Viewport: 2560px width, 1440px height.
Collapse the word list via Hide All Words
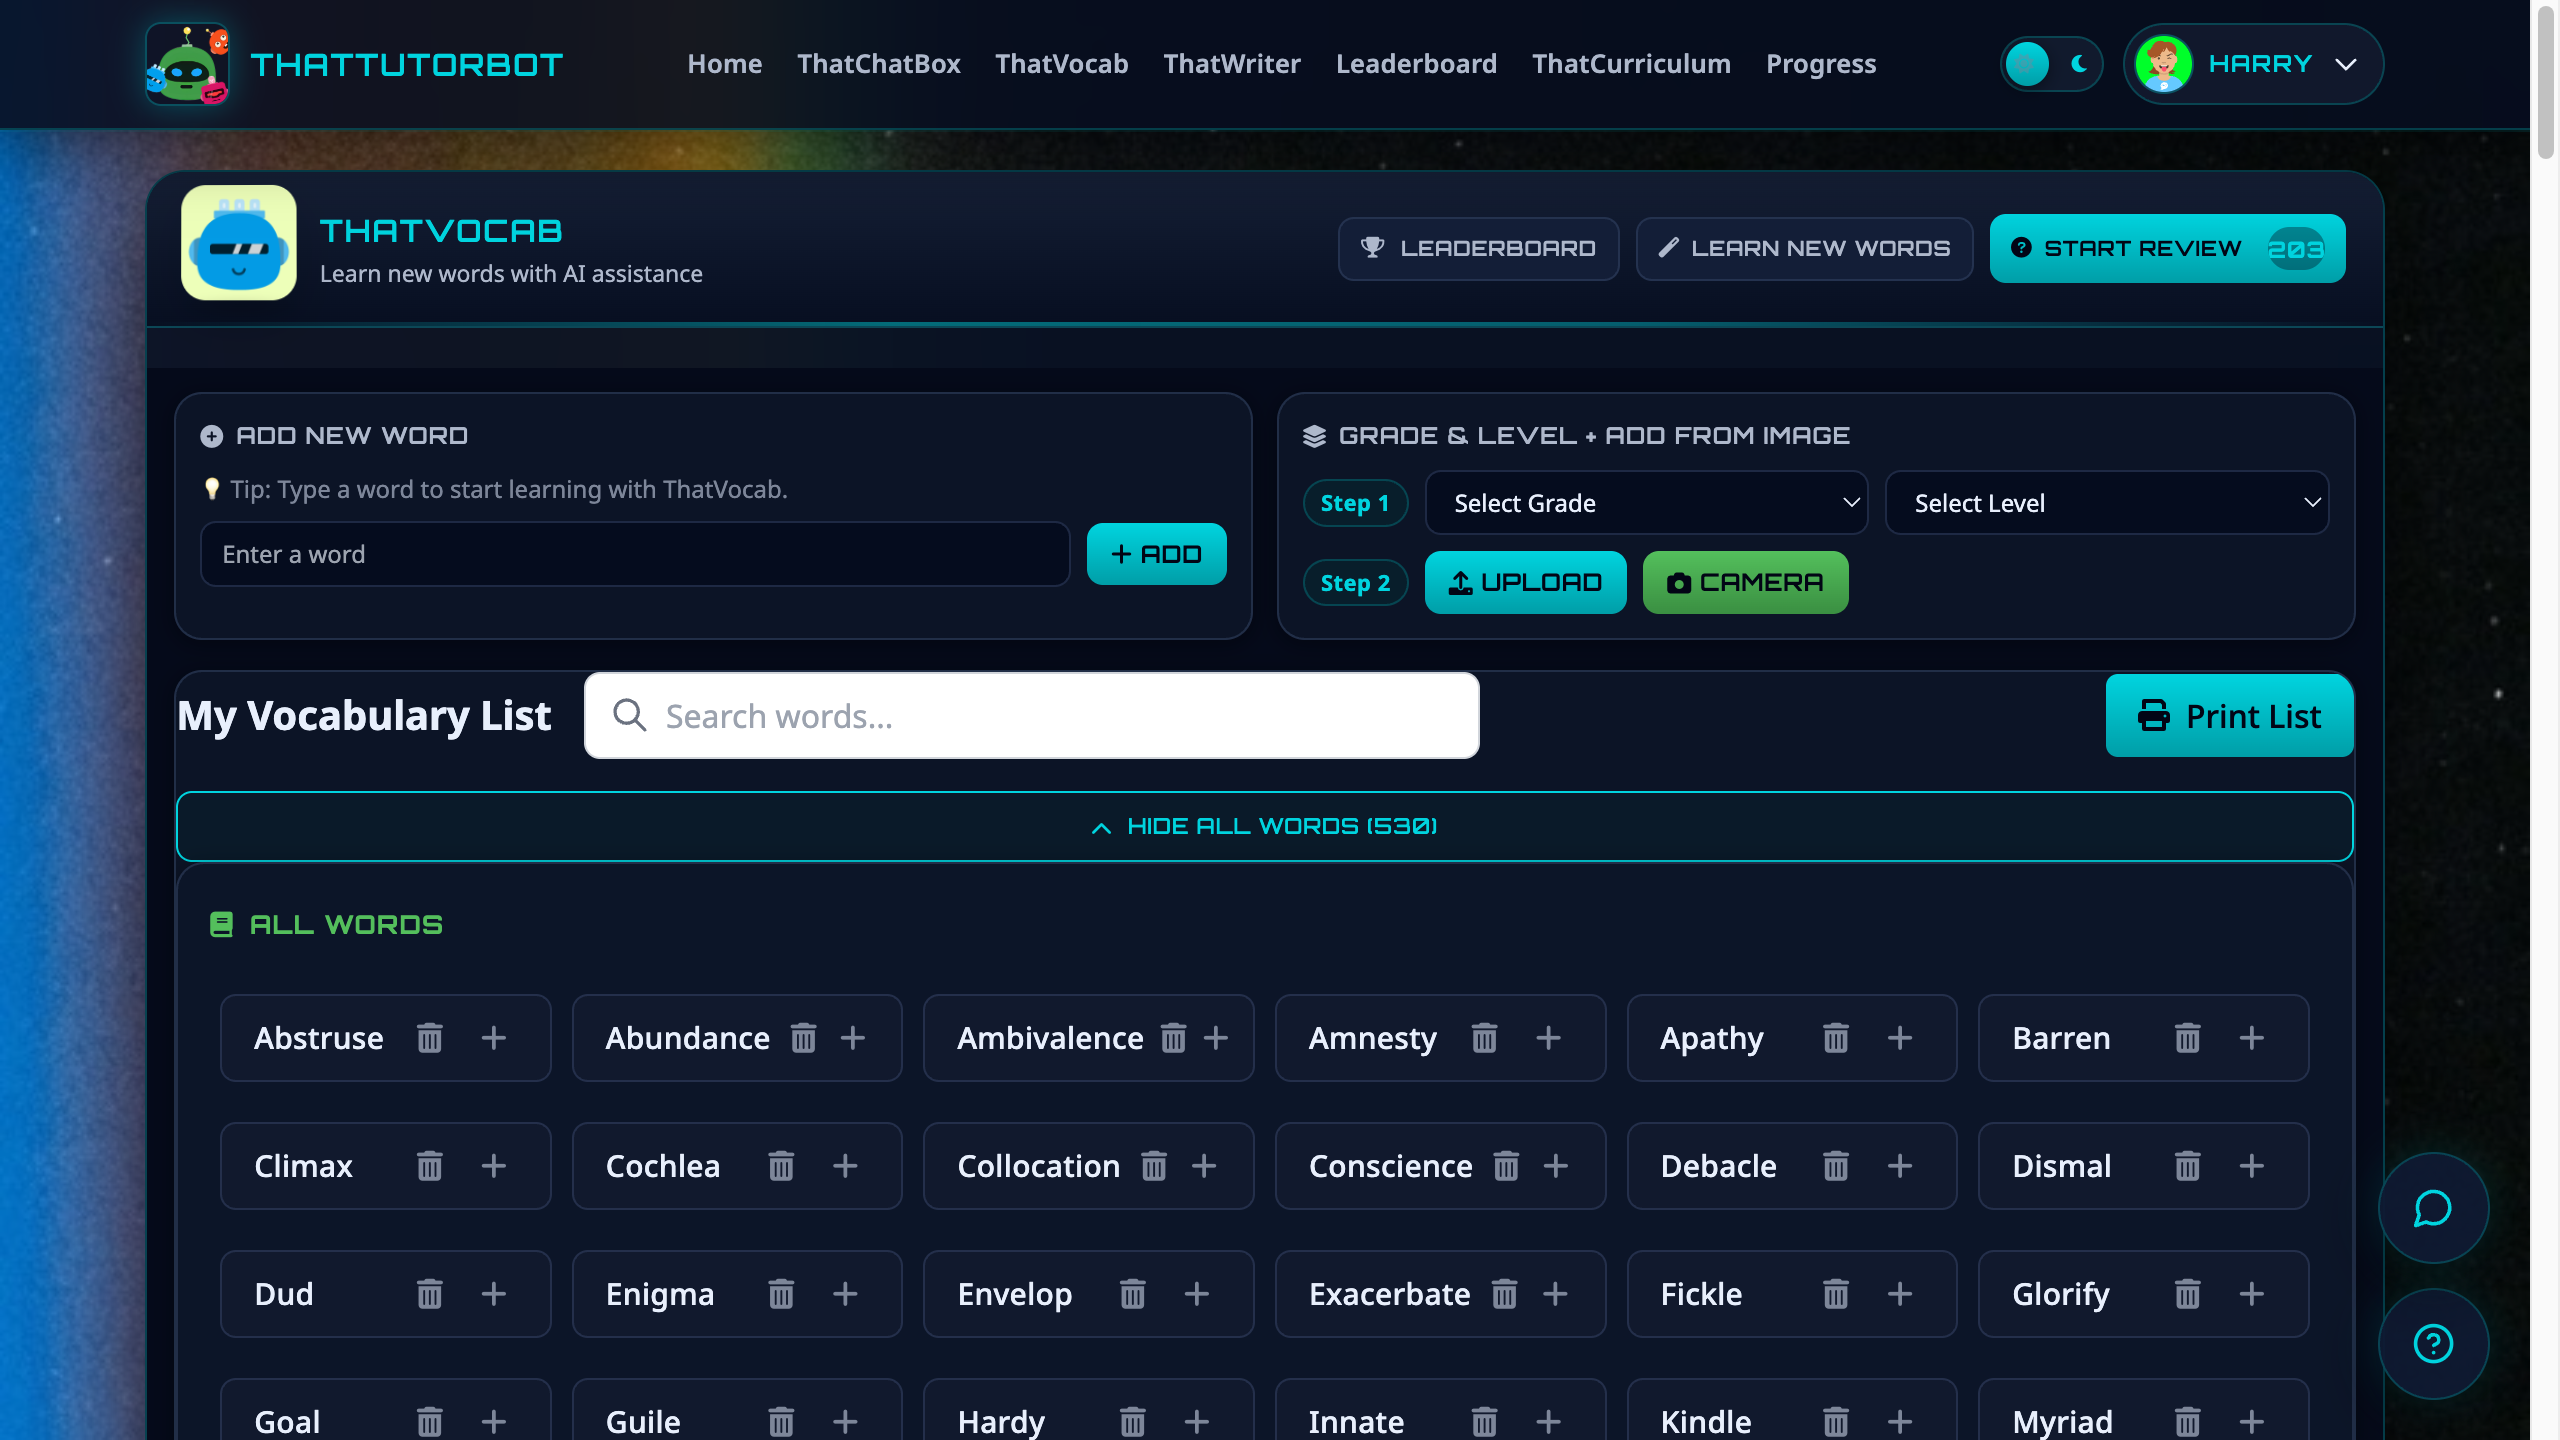(x=1265, y=826)
